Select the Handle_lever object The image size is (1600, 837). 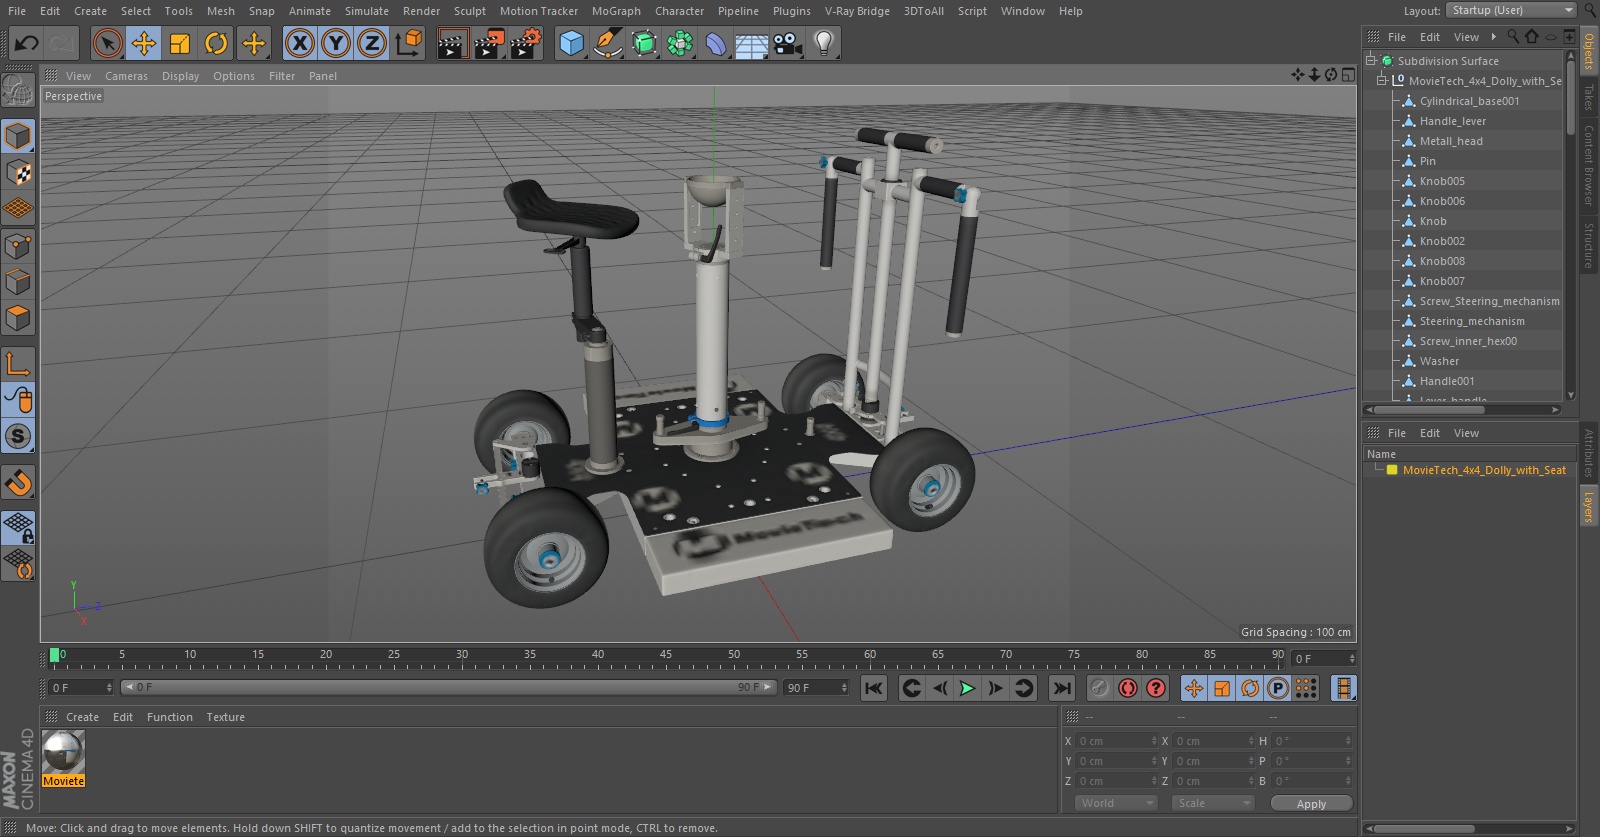coord(1453,121)
